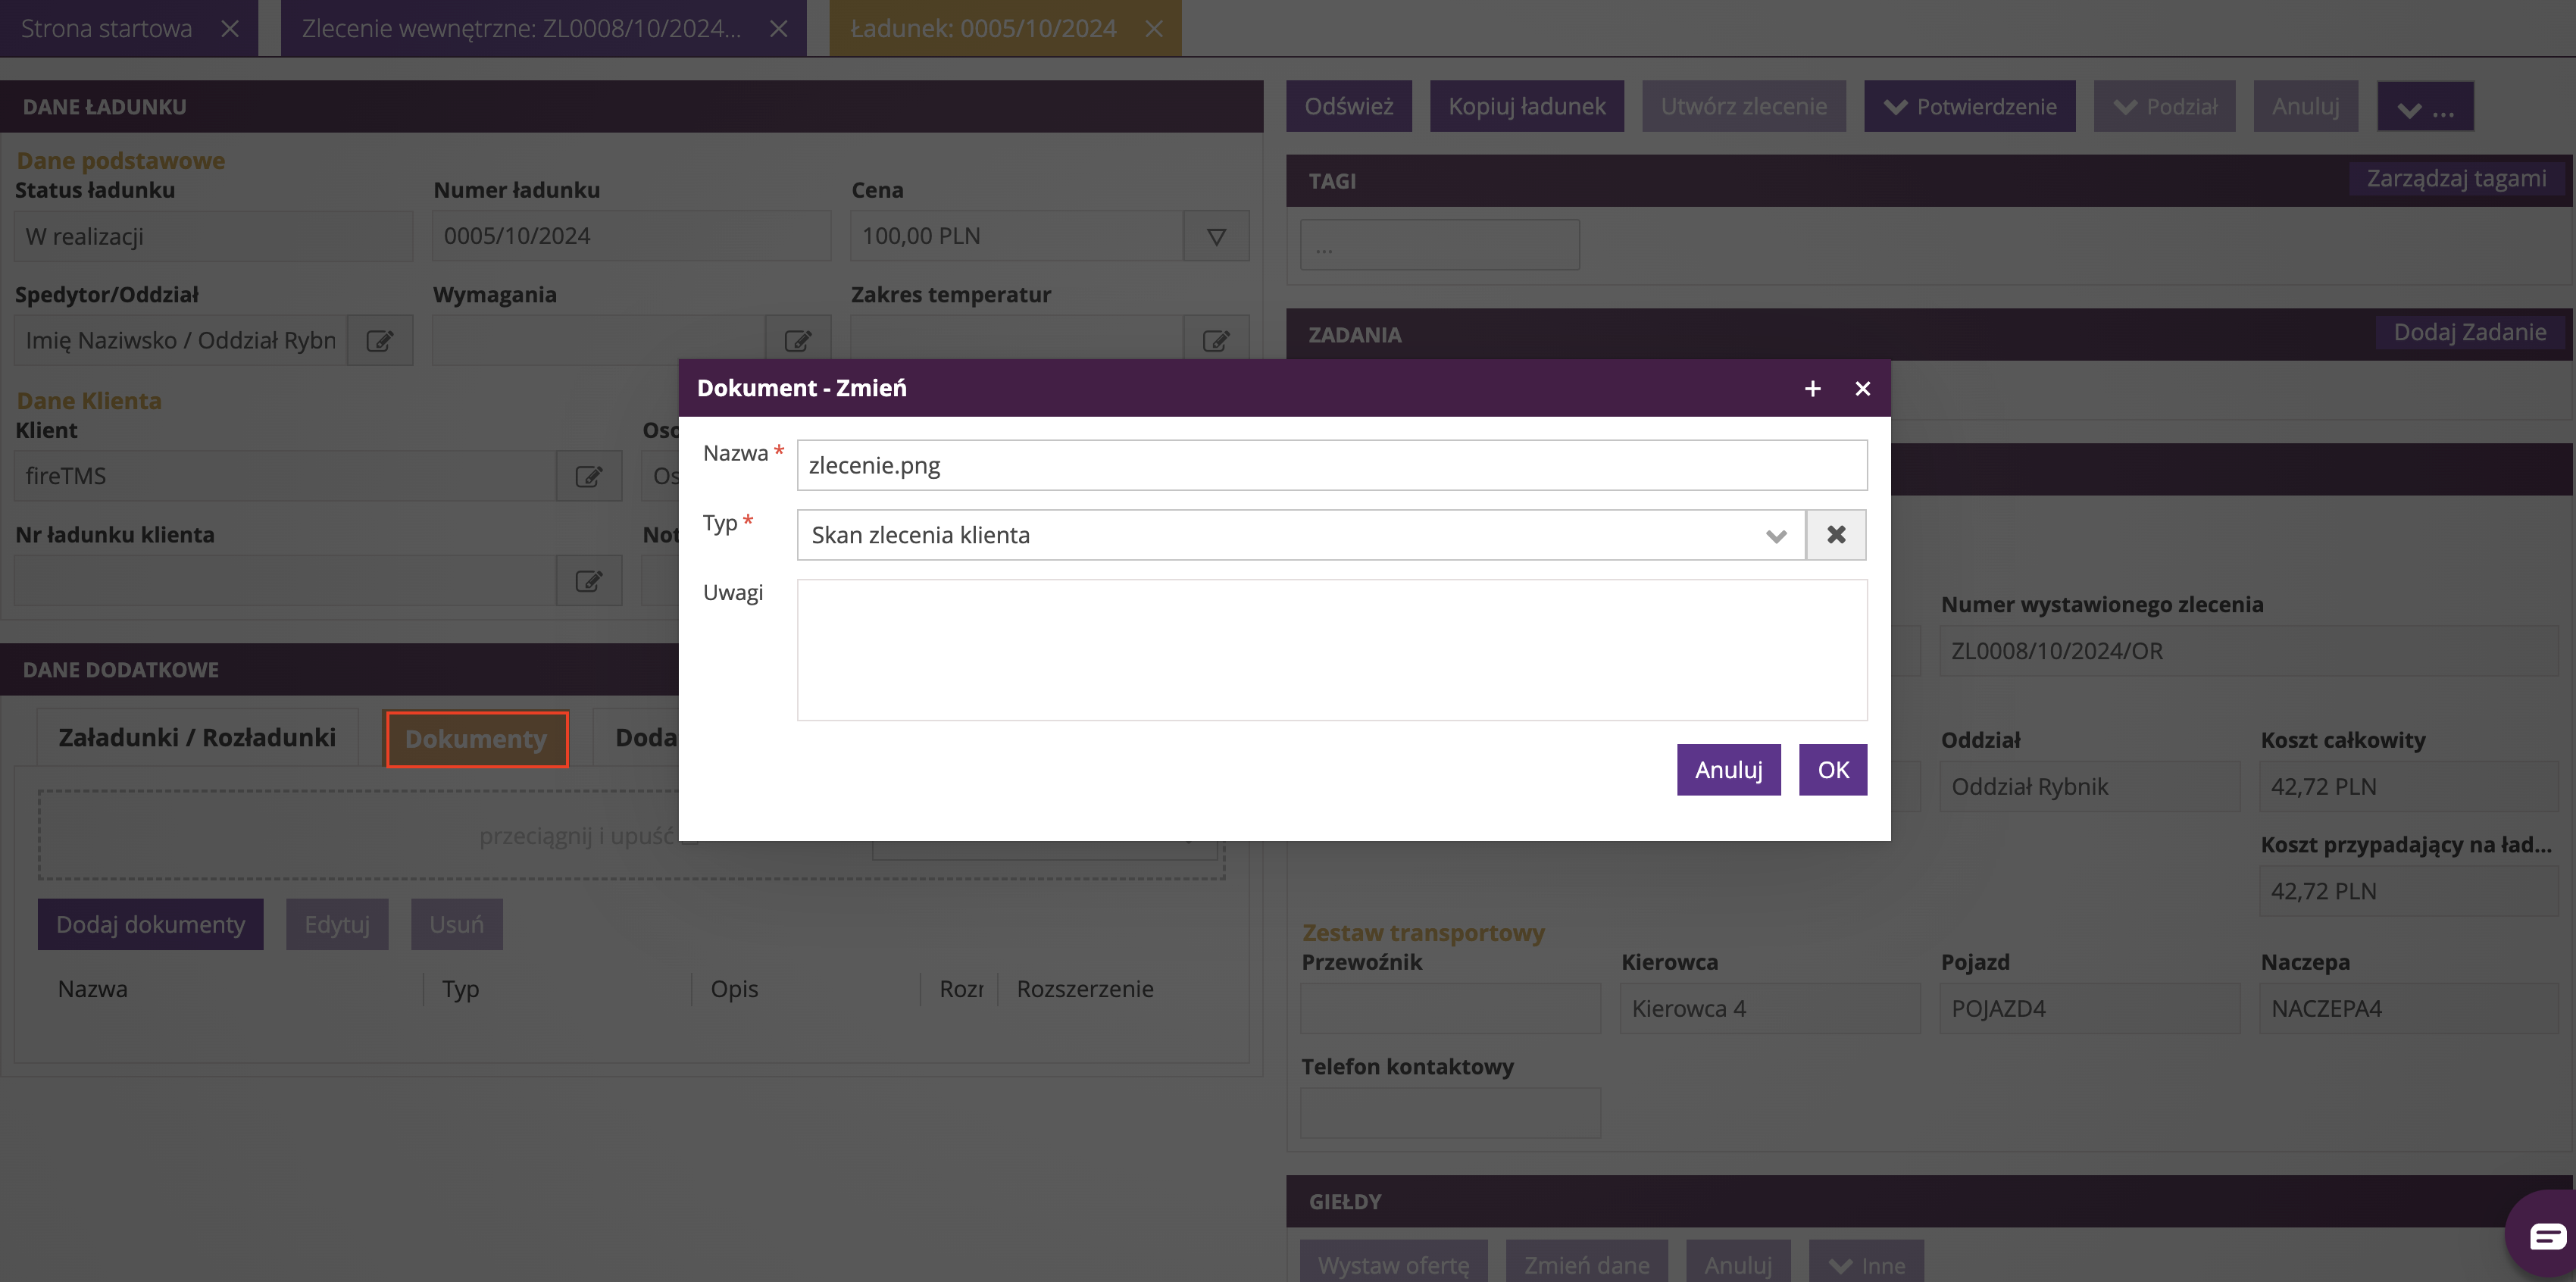Click edit icon for Wymagania field
This screenshot has width=2576, height=1282.
(x=798, y=341)
